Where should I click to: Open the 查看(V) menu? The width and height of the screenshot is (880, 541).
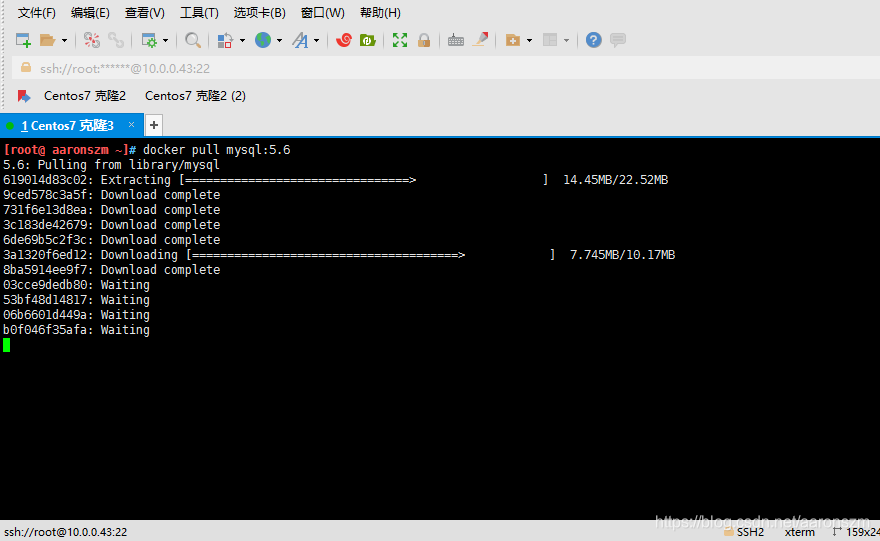click(x=145, y=12)
